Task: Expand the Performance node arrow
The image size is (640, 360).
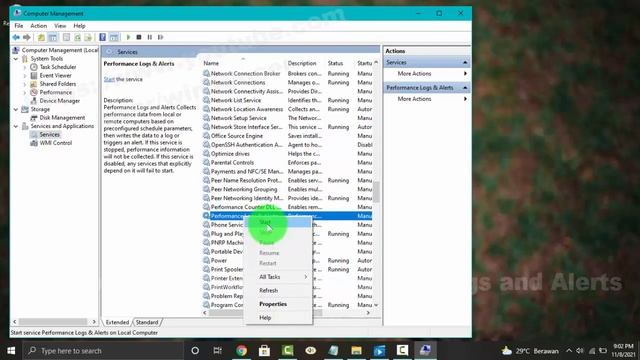Action: coord(25,93)
